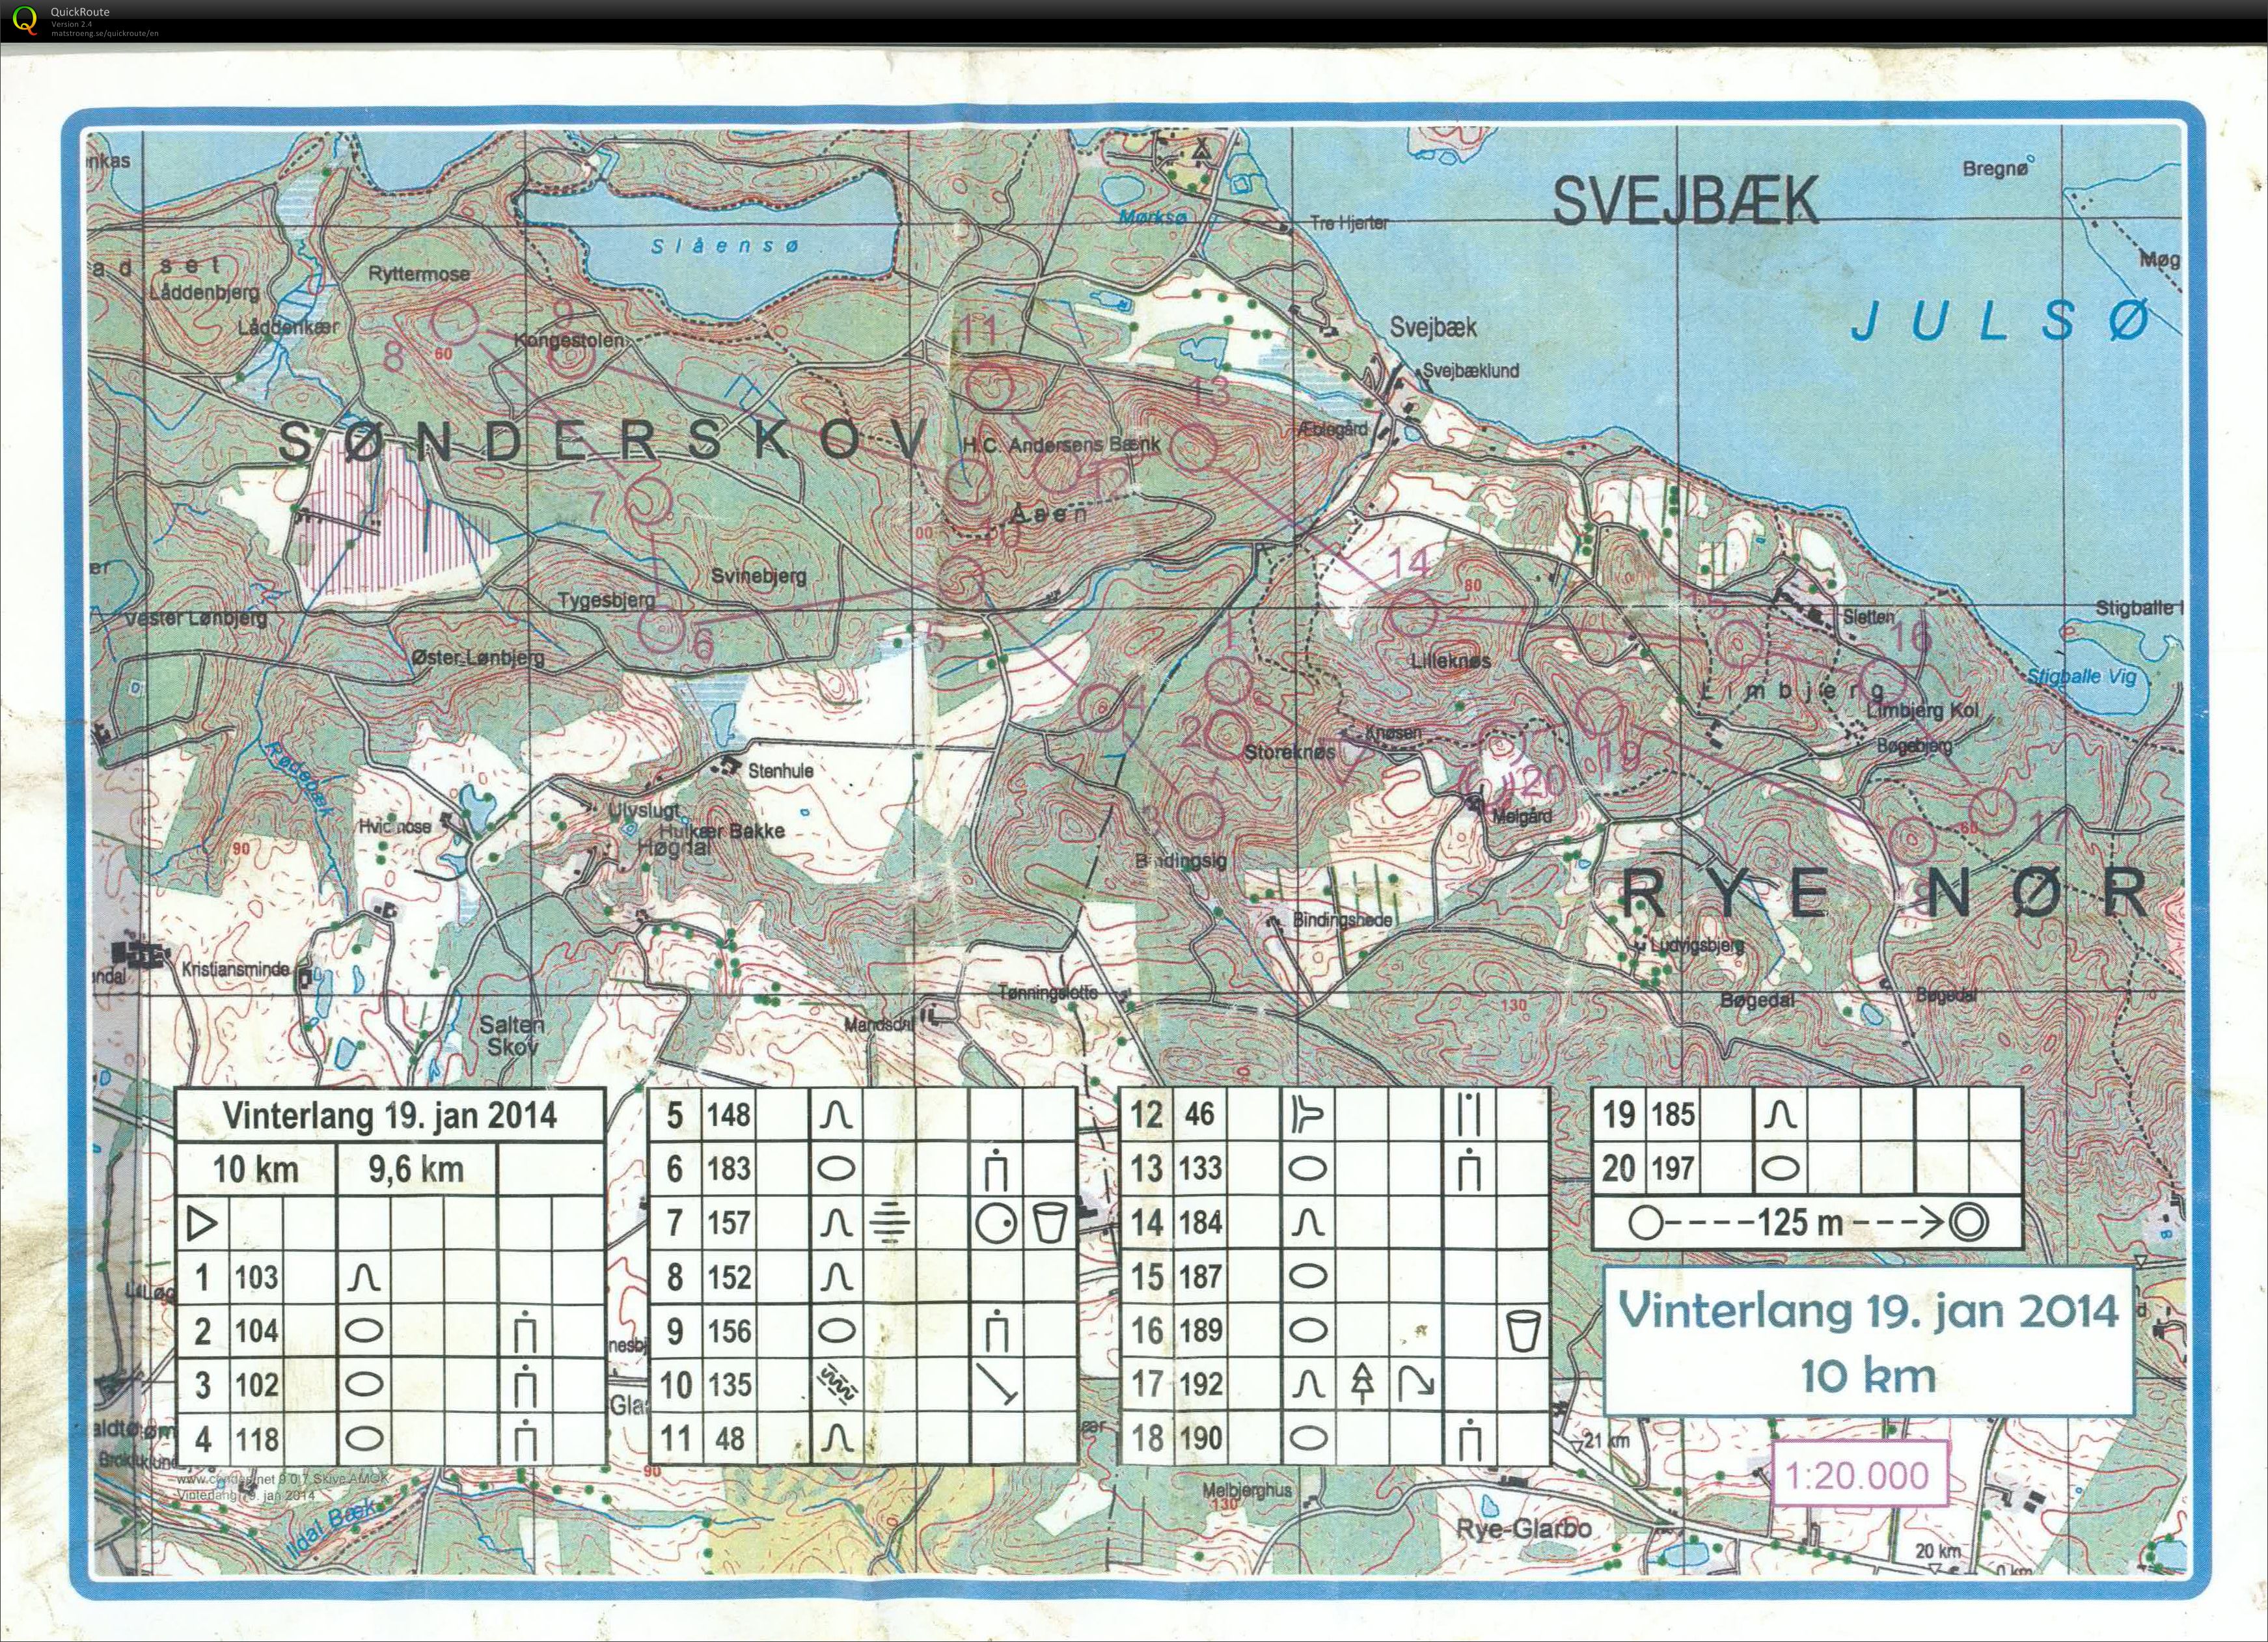
Task: Click the Lilleknøs map label
Action: pos(1450,661)
